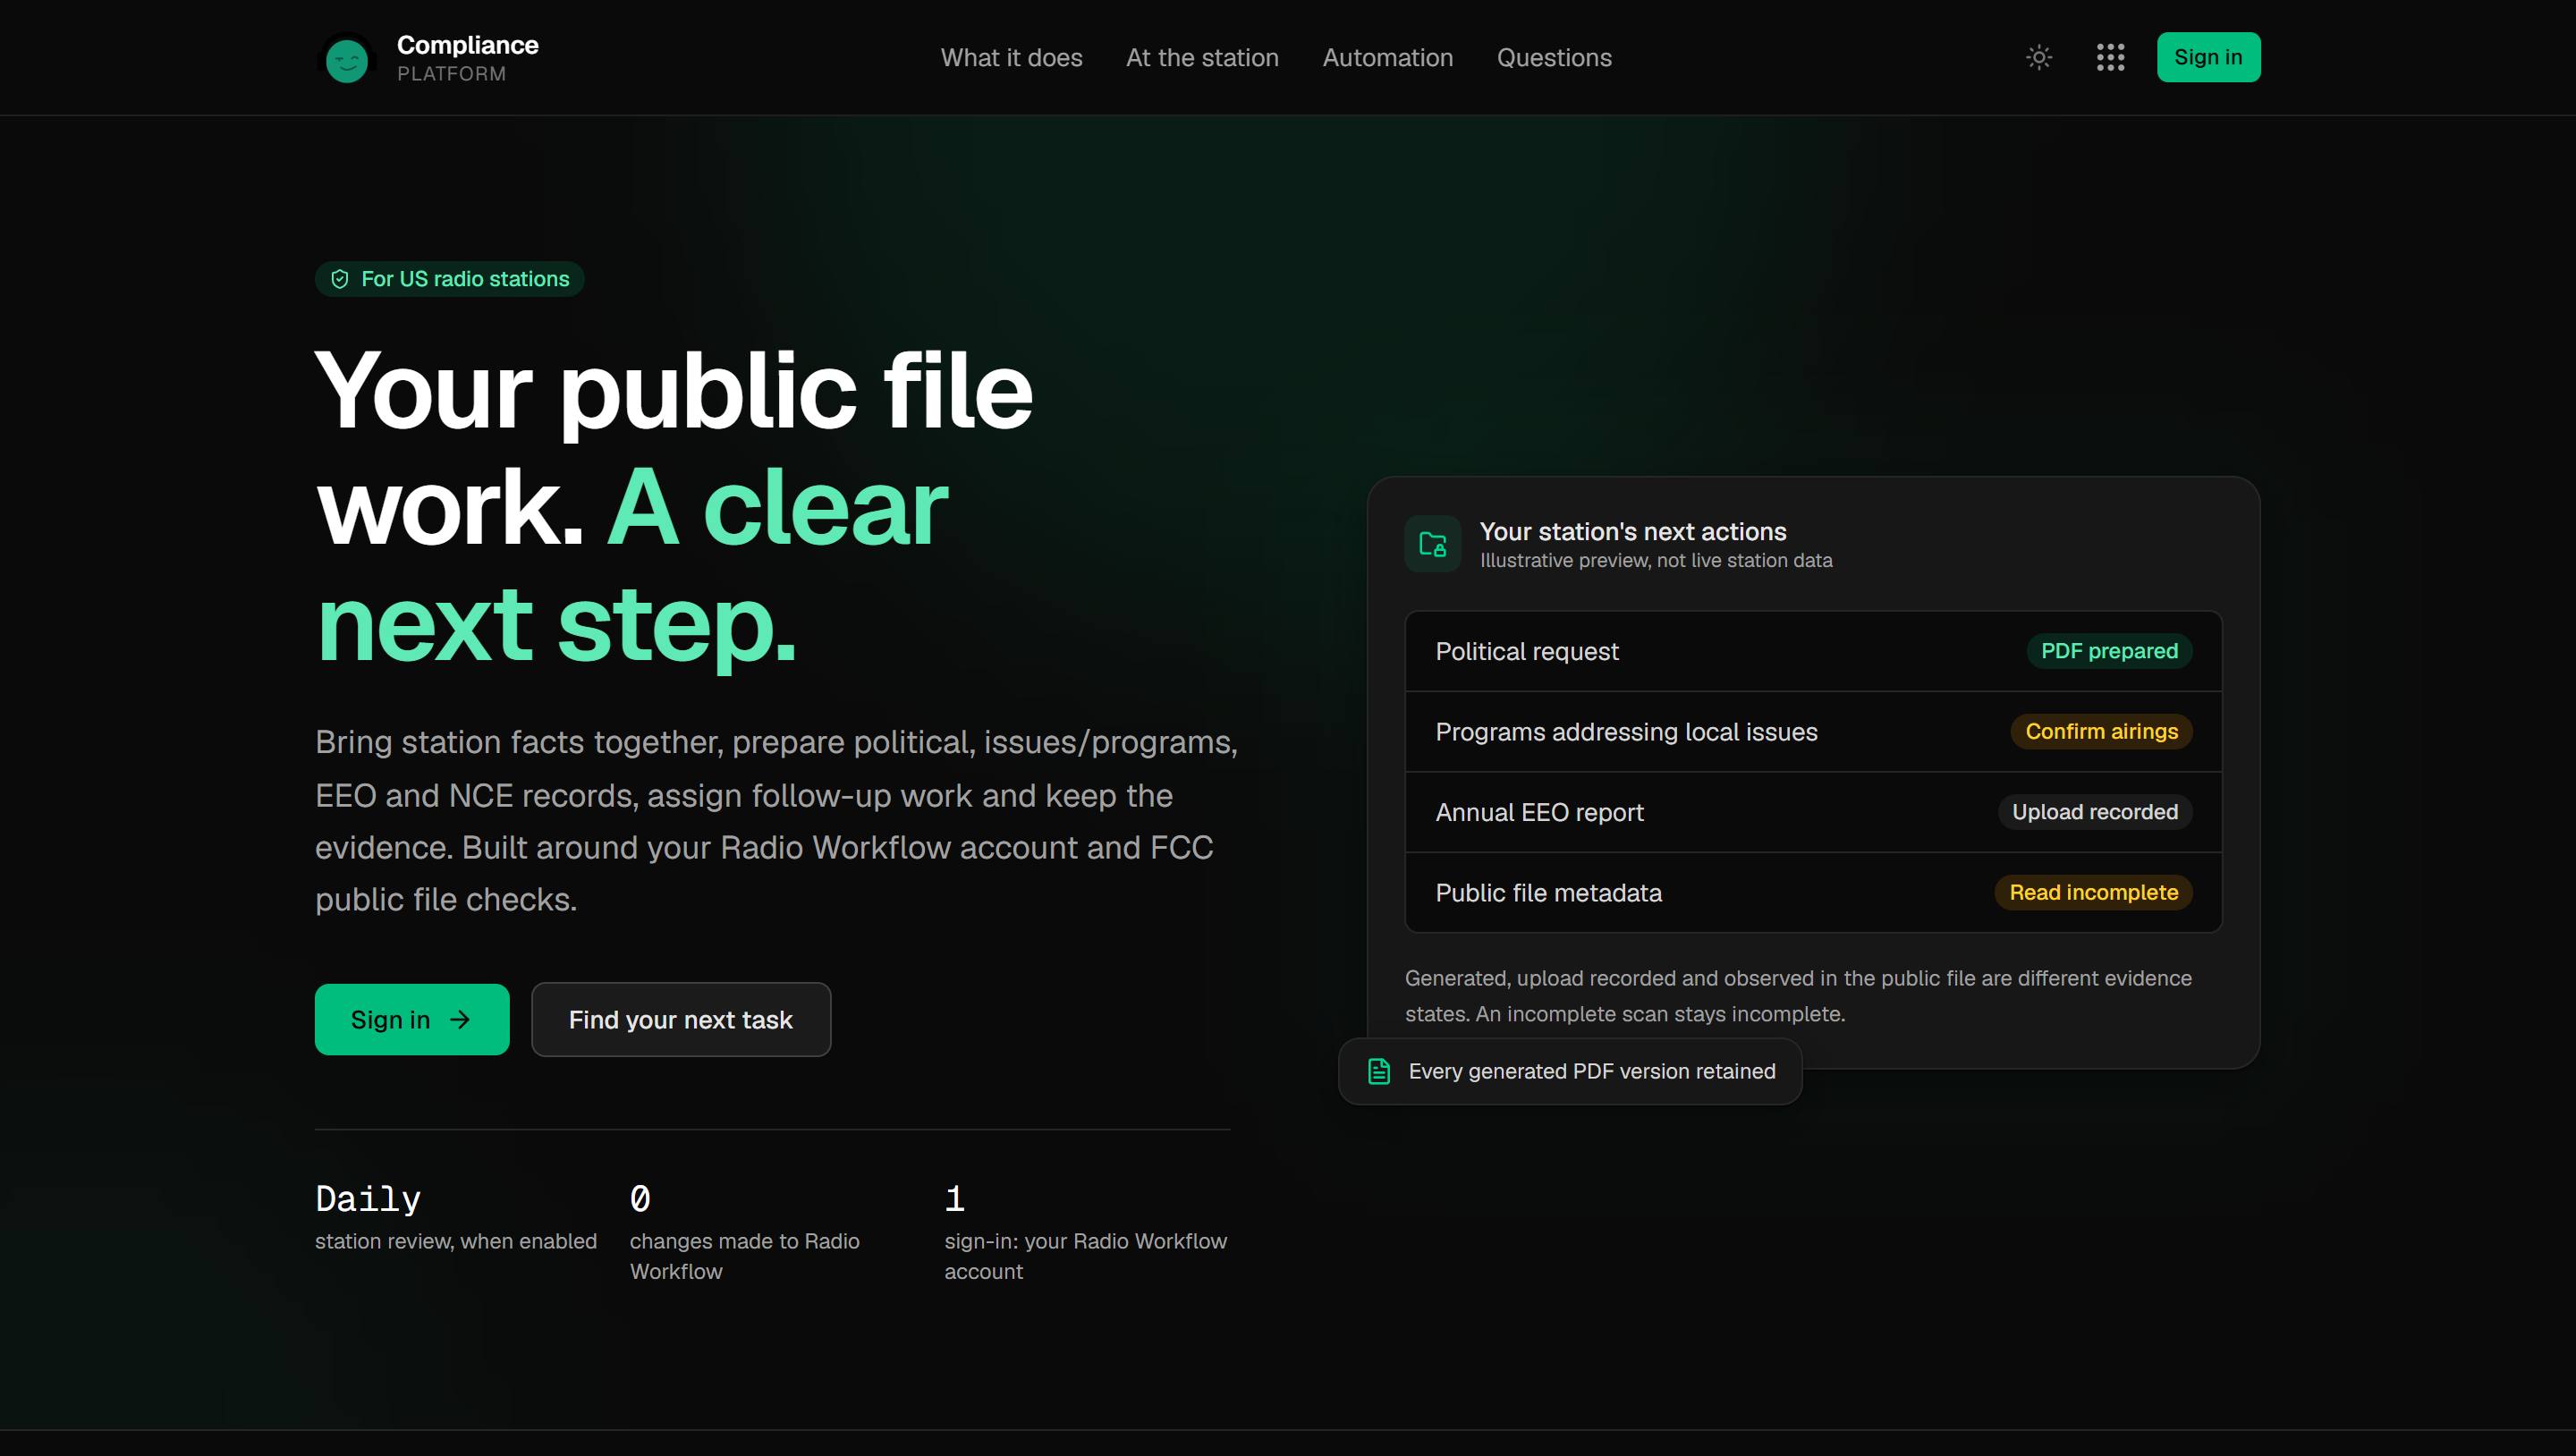
Task: Click the For US radio stations badge
Action: click(x=449, y=279)
